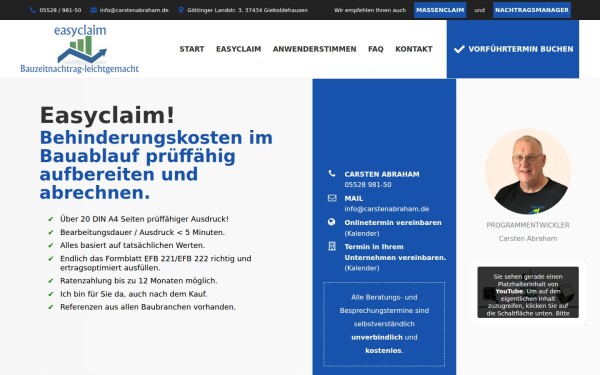Click the map pin icon next to the address
The image size is (600, 375).
coord(181,10)
